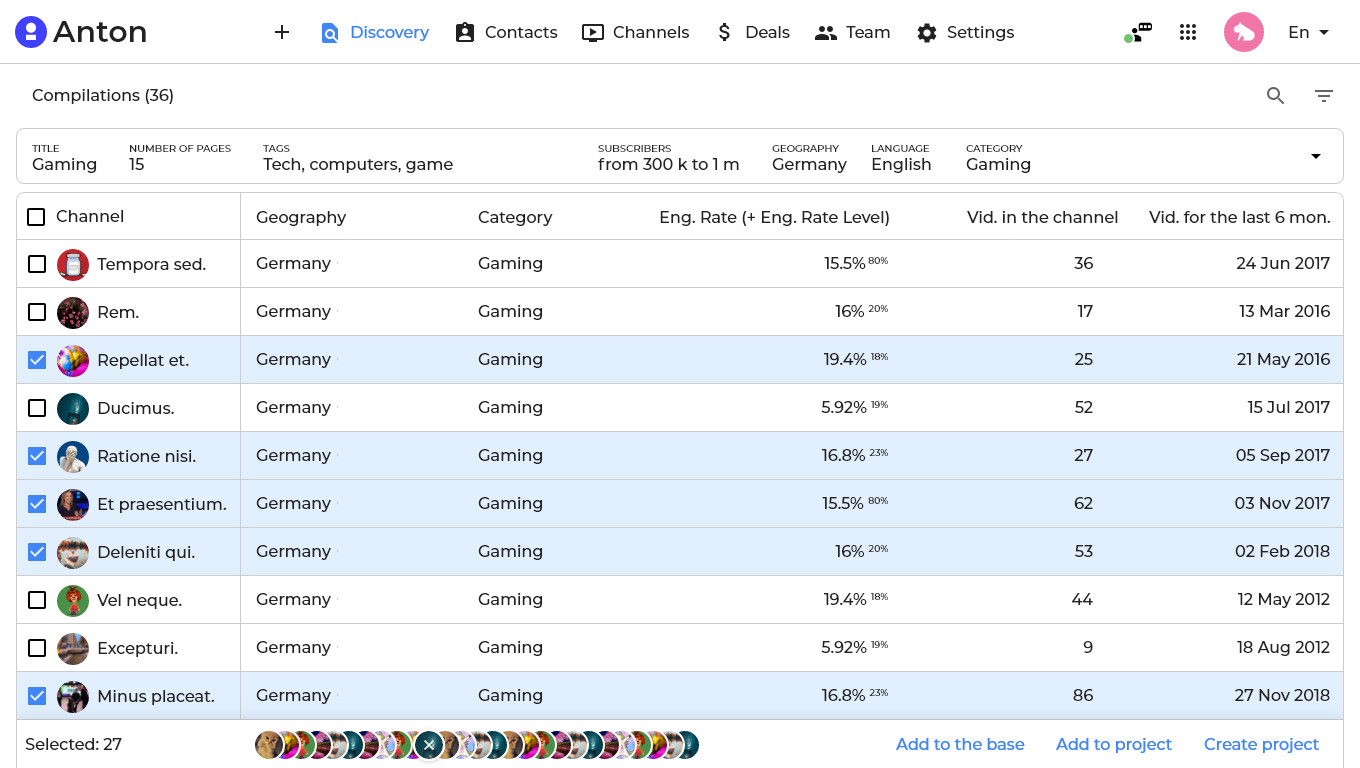
Task: Check the Tempora sed. row checkbox
Action: [x=37, y=264]
